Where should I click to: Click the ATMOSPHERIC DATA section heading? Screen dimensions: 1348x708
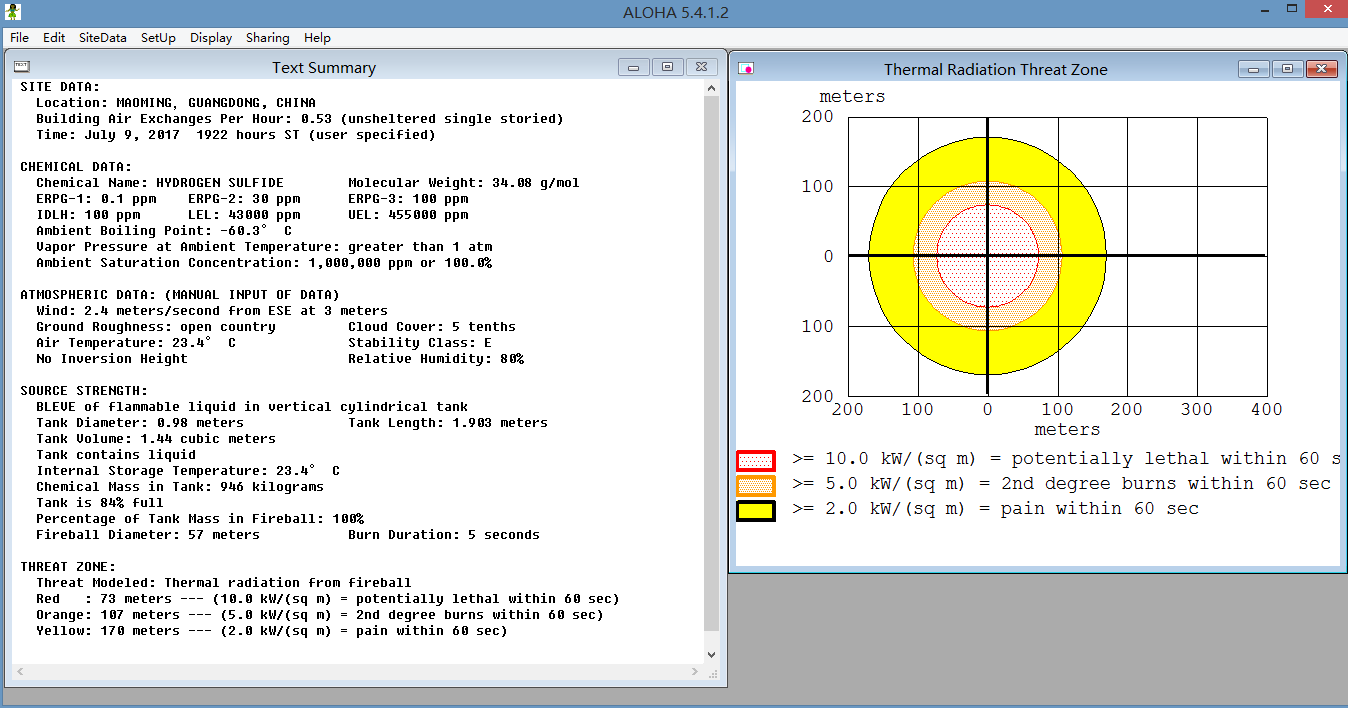pyautogui.click(x=180, y=295)
